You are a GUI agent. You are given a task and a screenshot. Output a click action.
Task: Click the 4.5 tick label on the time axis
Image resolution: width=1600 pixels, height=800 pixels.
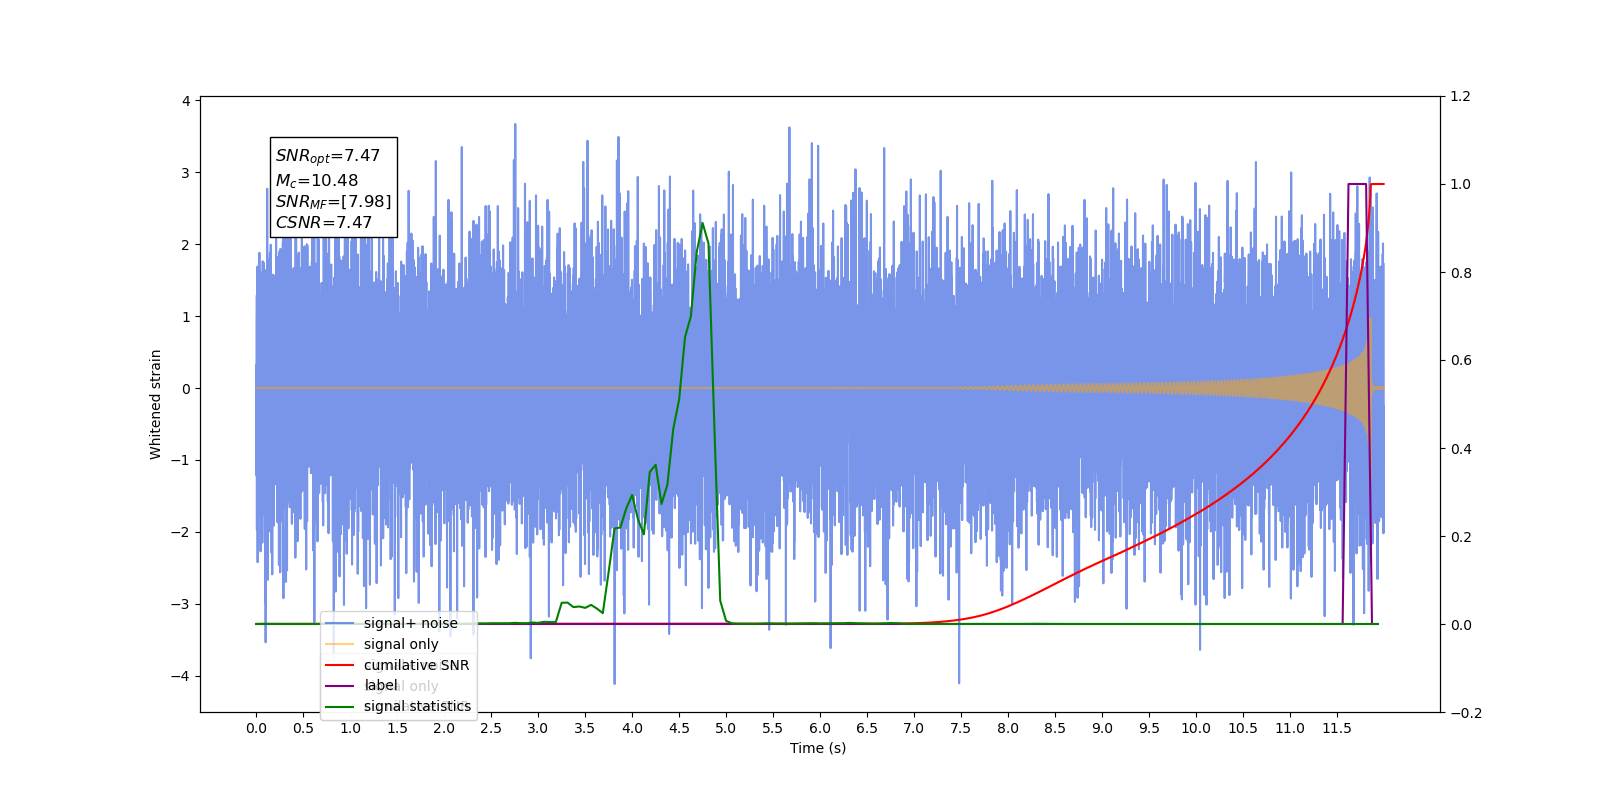coord(679,728)
